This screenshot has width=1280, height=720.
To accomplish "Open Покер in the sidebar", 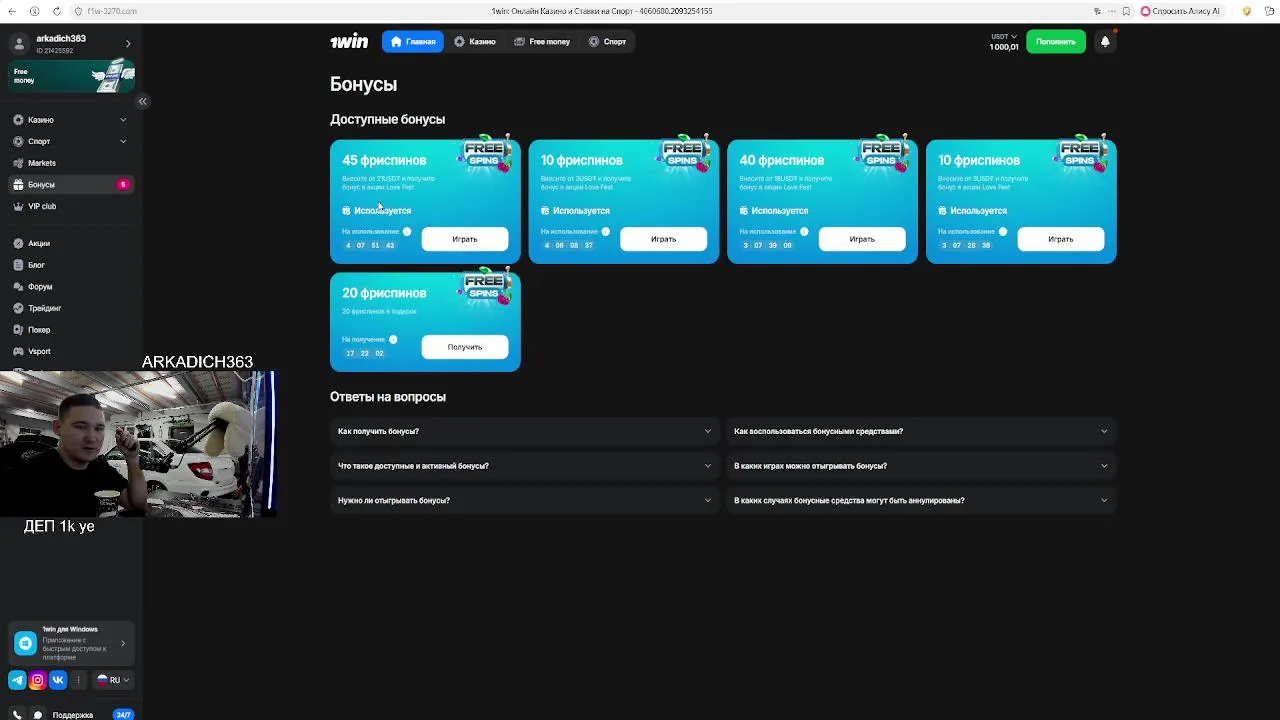I will click(39, 330).
